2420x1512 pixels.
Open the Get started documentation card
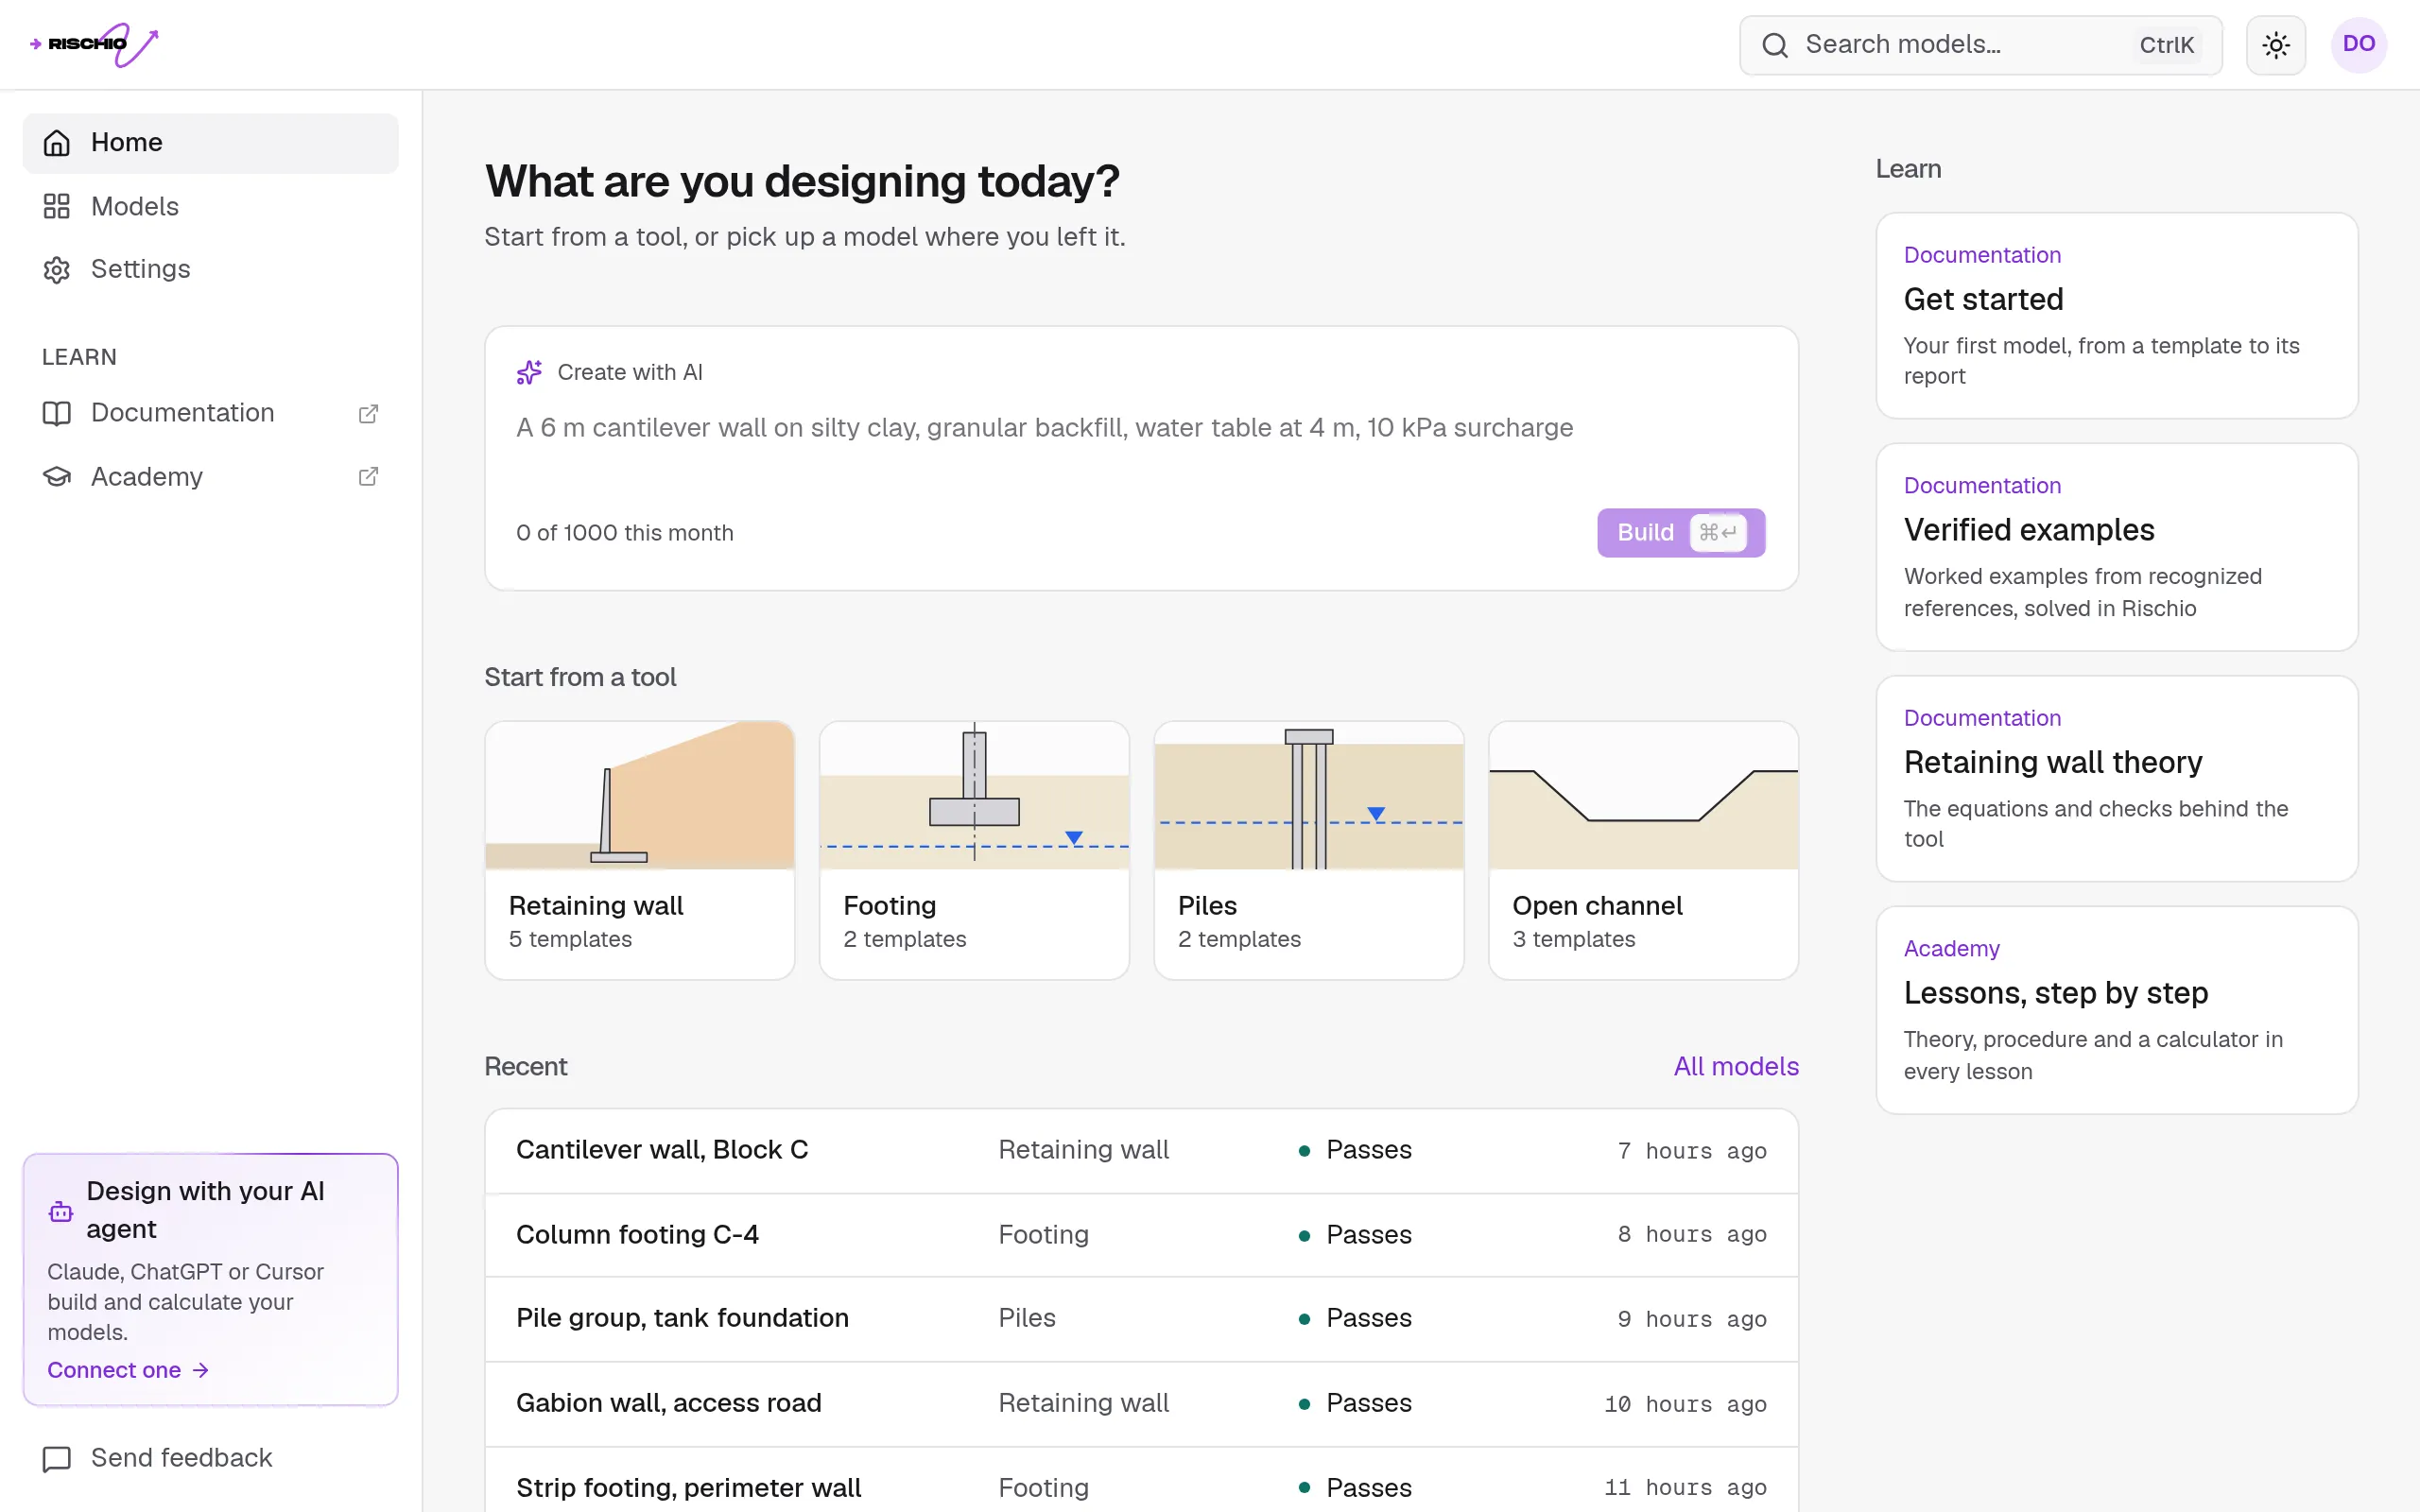point(2117,315)
